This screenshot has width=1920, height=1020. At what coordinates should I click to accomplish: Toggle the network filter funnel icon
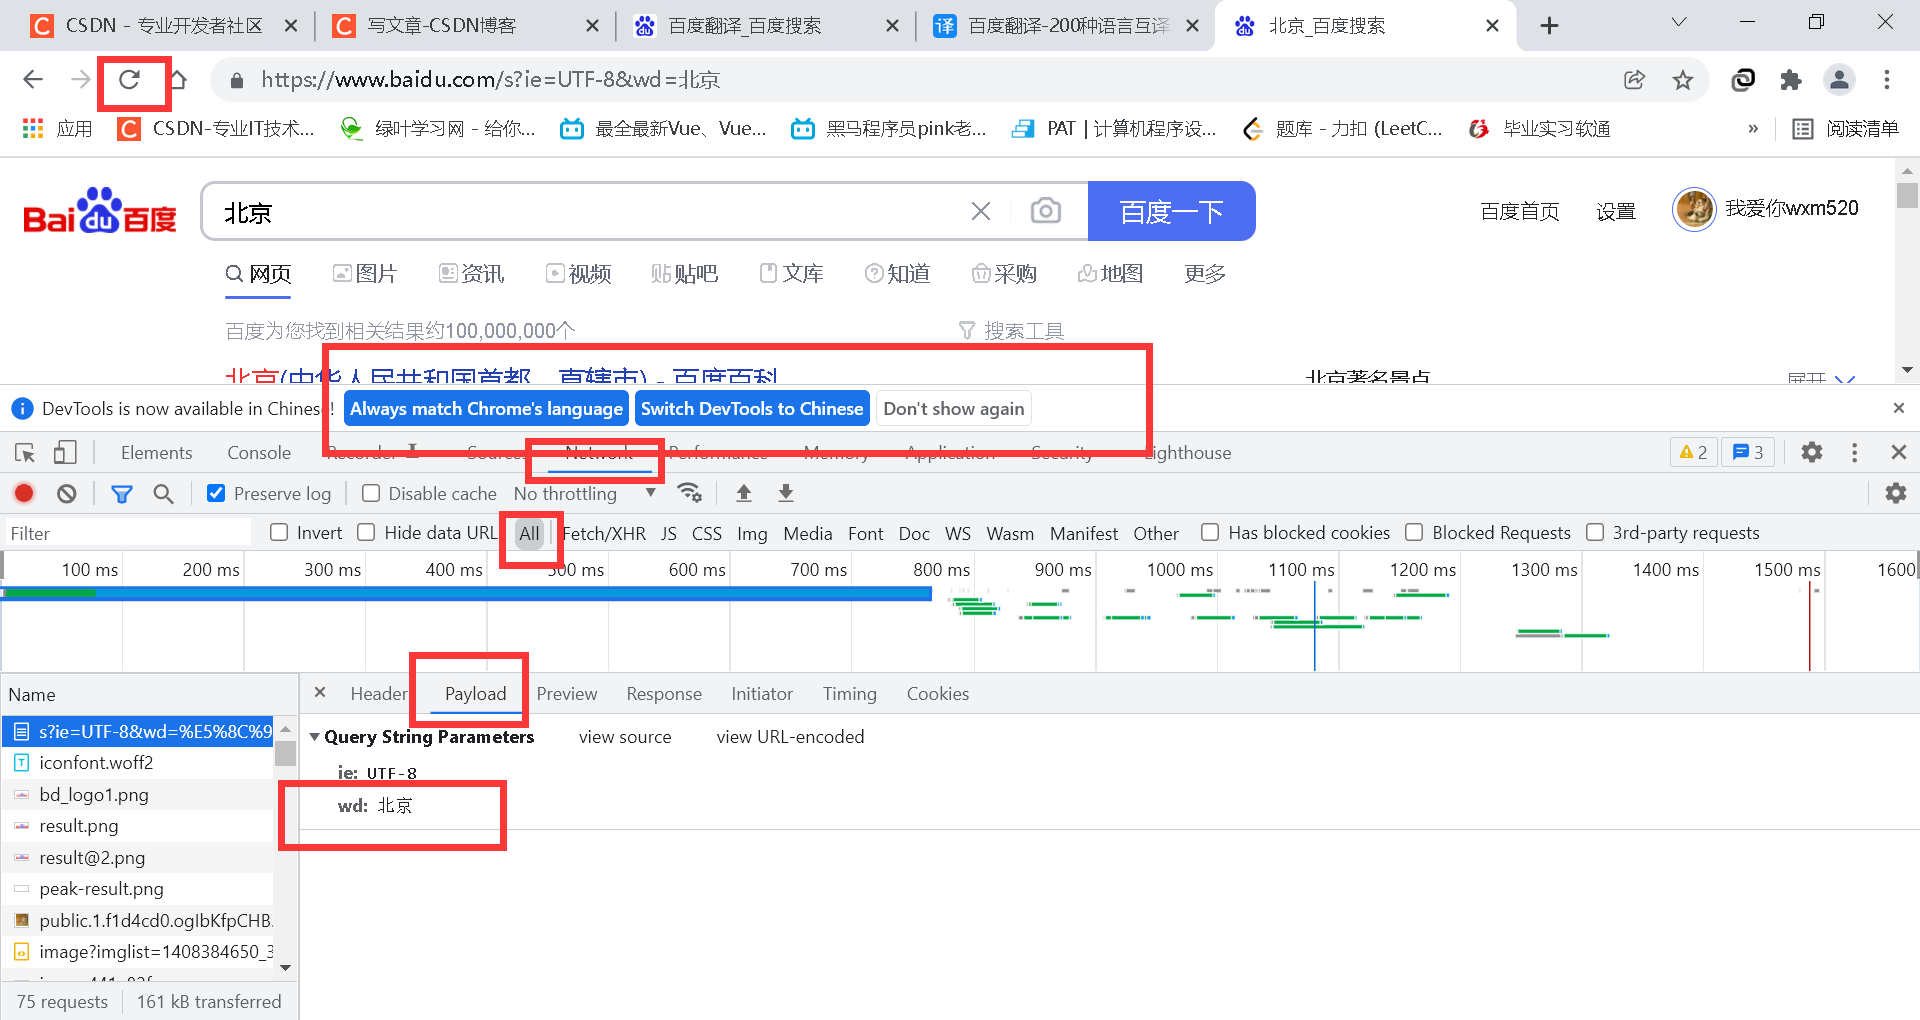coord(122,493)
